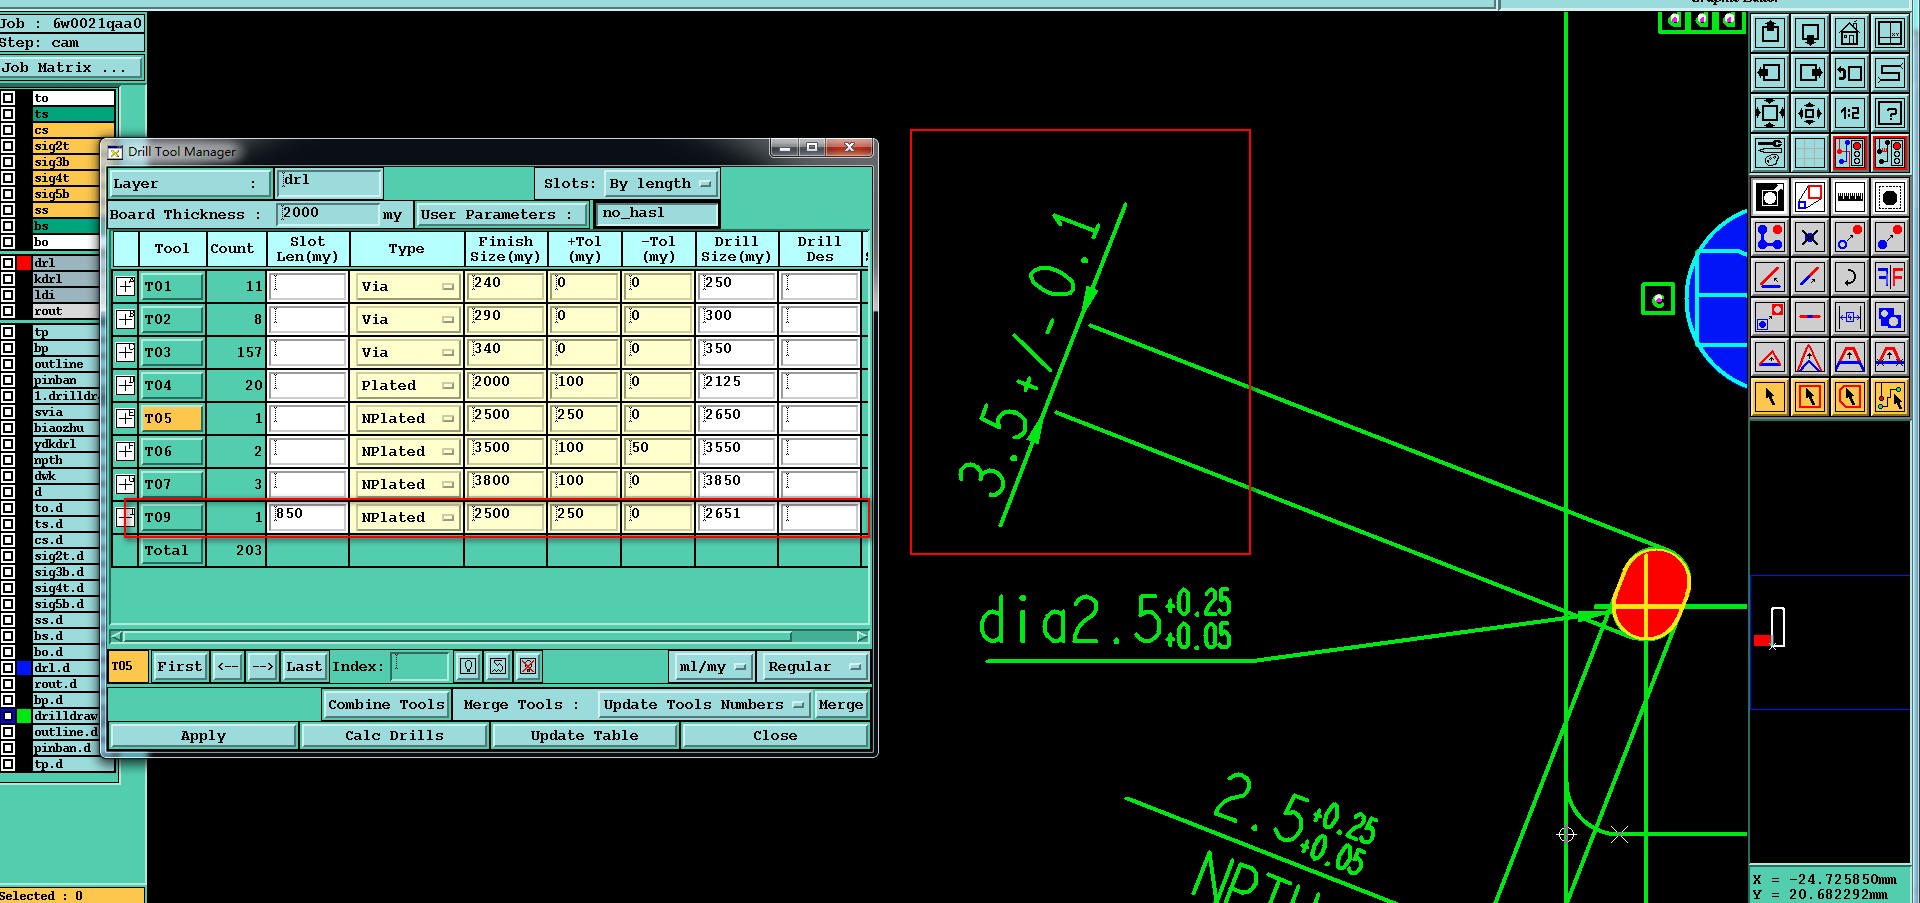This screenshot has height=903, width=1920.
Task: Click the red color swatch beside drl
Action: pyautogui.click(x=24, y=263)
